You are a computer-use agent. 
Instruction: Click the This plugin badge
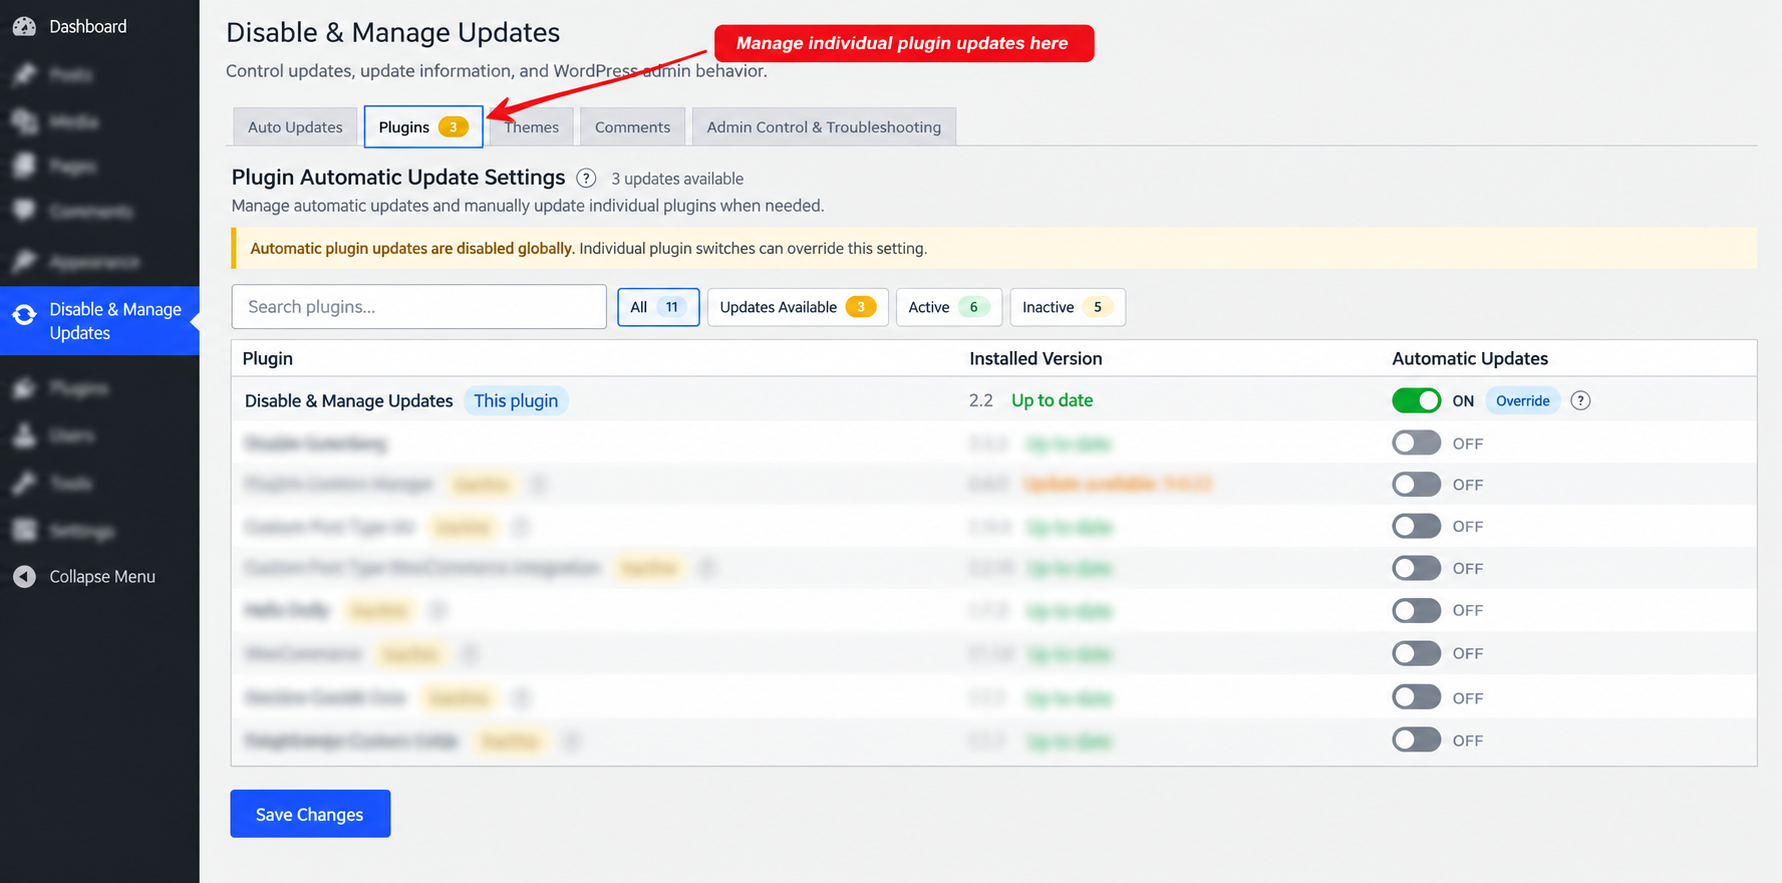(516, 401)
